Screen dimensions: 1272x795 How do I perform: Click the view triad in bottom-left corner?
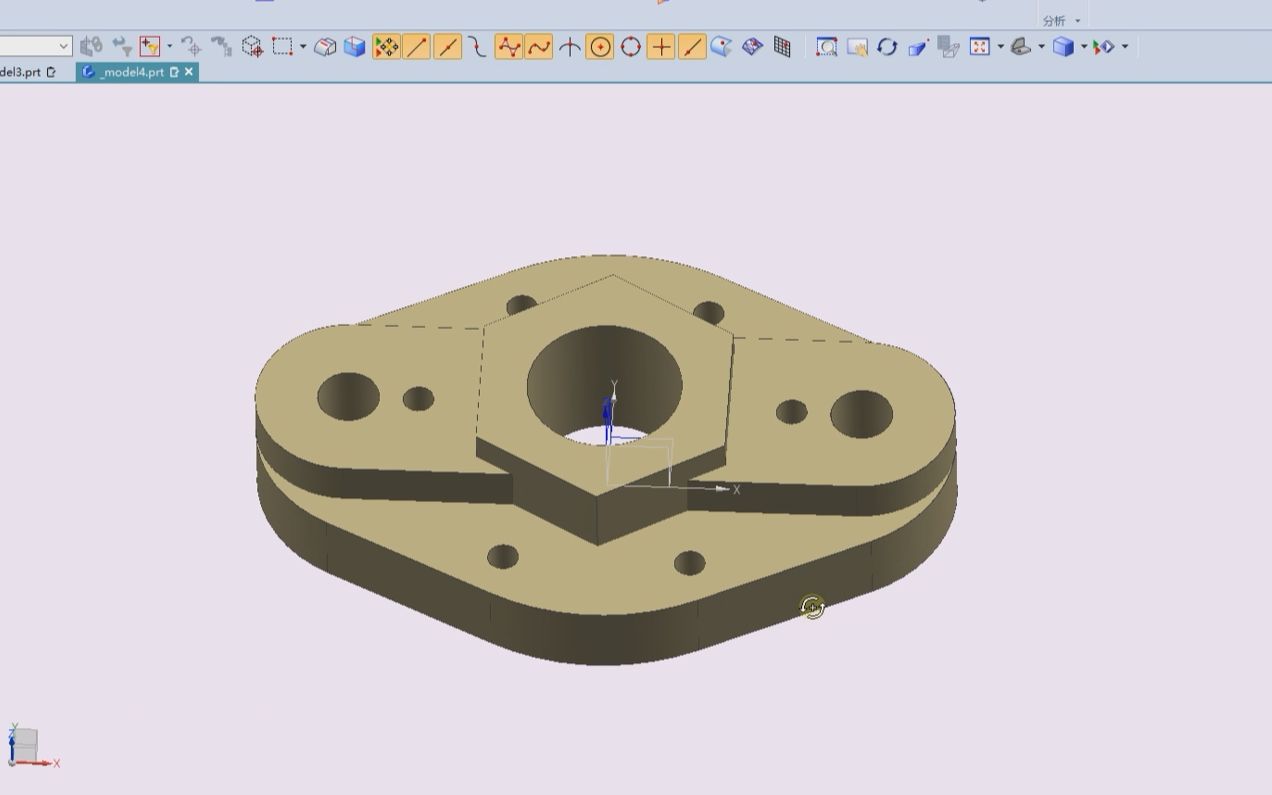tap(25, 747)
